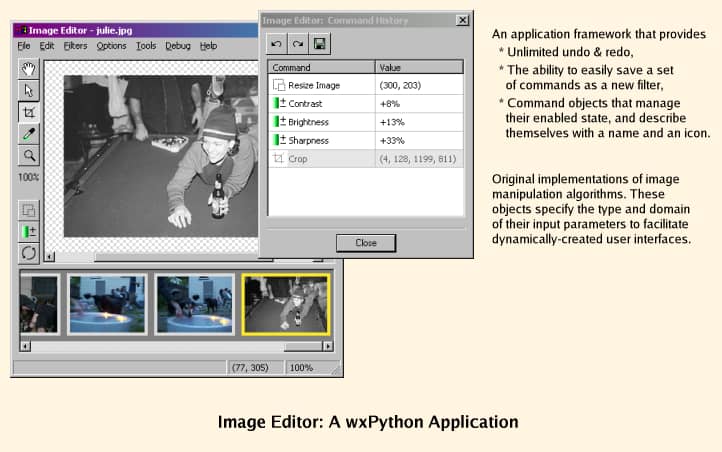Image resolution: width=722 pixels, height=452 pixels.
Task: Select the Contrast command text
Action: 305,104
